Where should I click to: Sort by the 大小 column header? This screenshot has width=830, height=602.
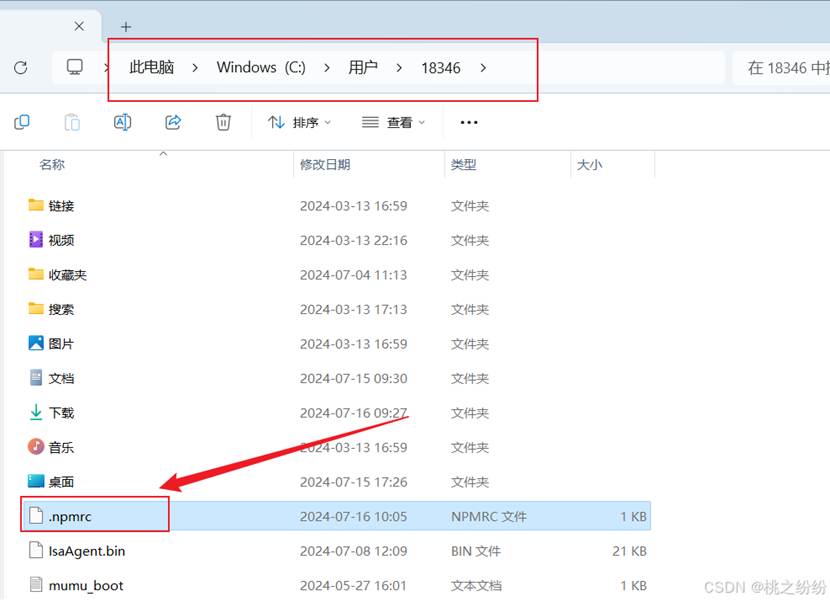point(612,165)
